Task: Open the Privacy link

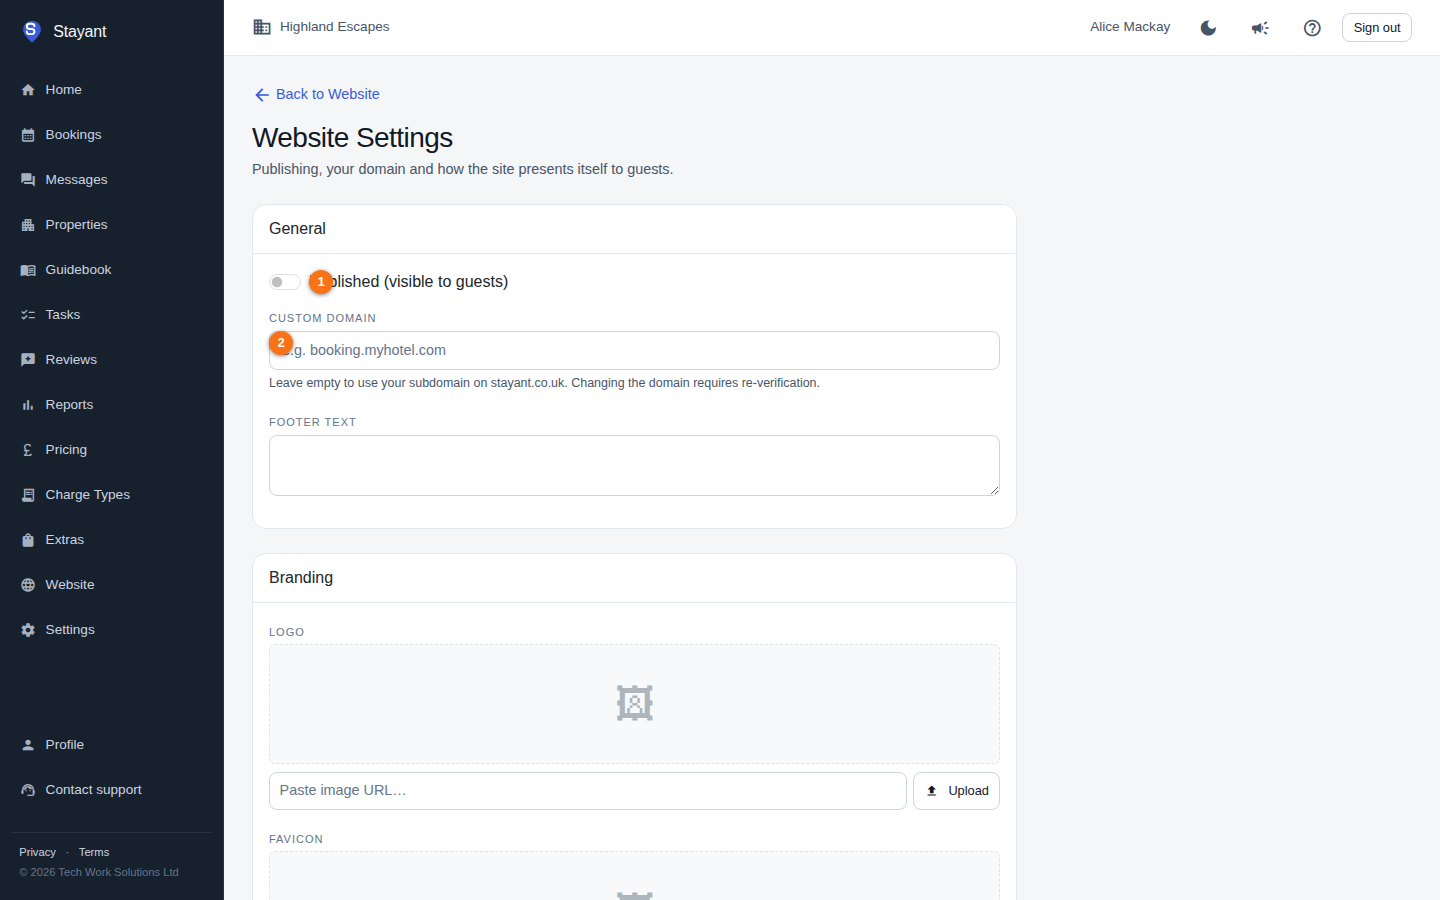Action: coord(38,852)
